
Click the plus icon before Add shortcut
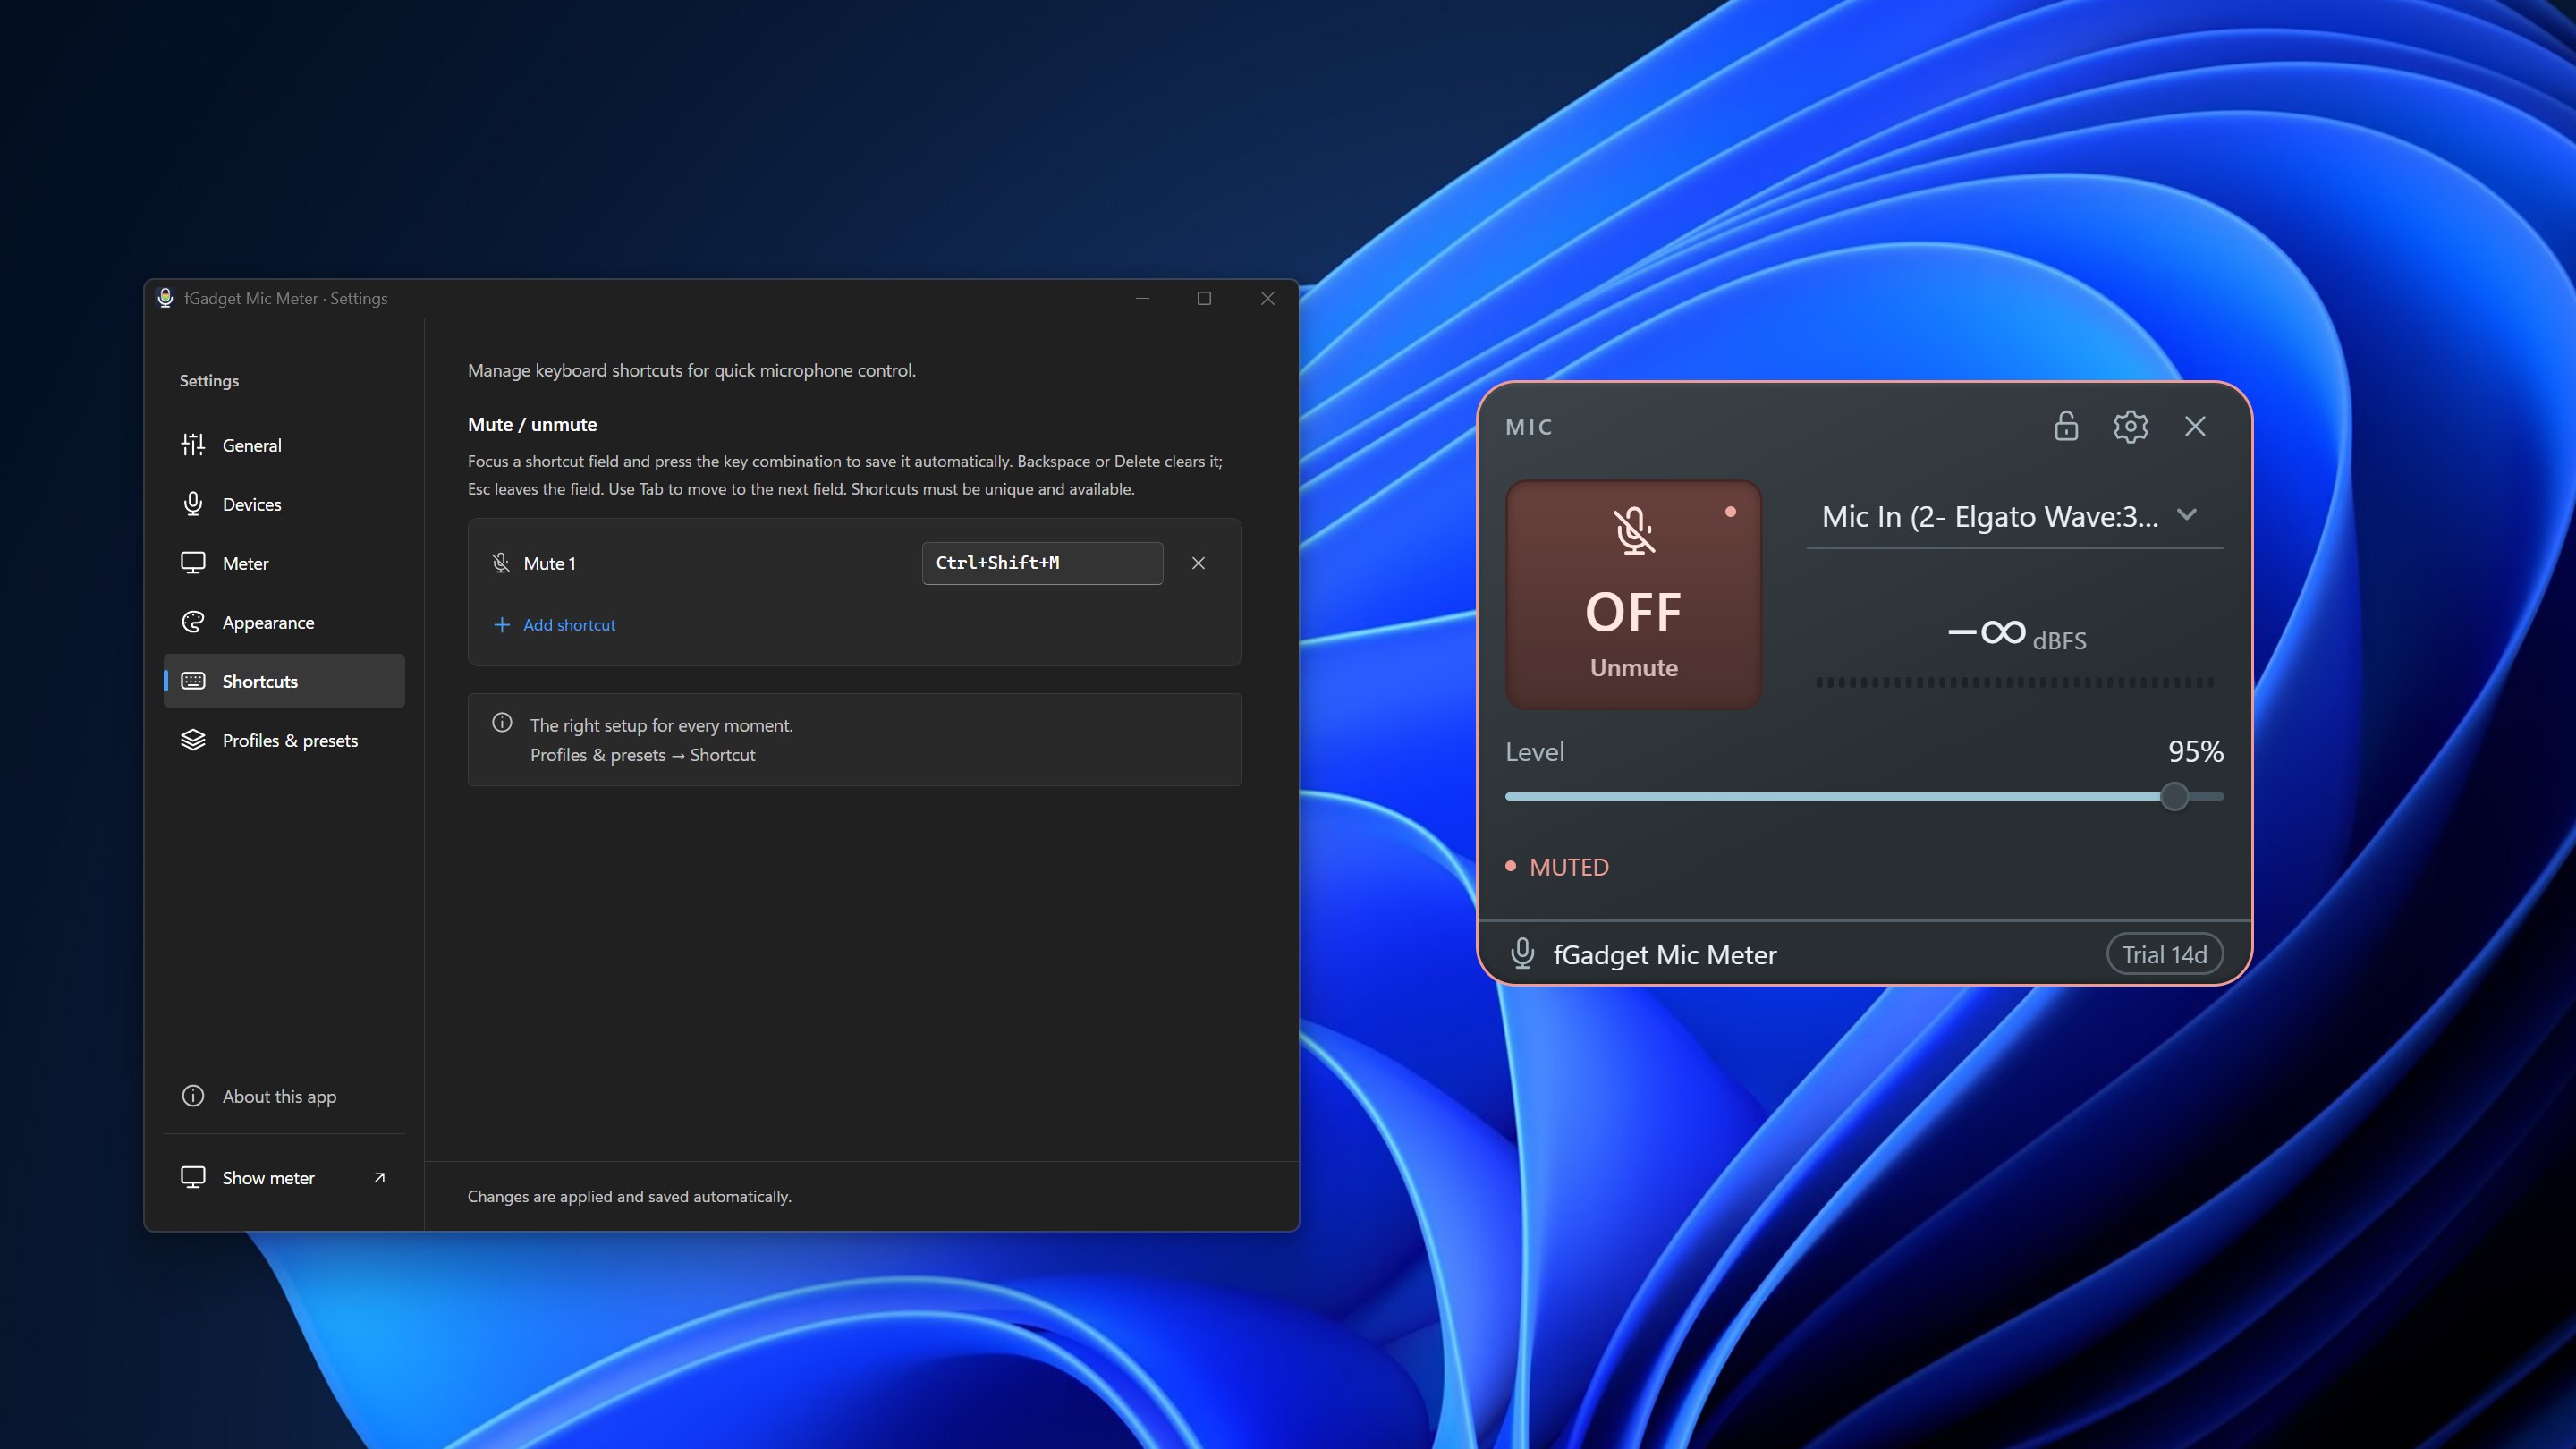click(501, 625)
